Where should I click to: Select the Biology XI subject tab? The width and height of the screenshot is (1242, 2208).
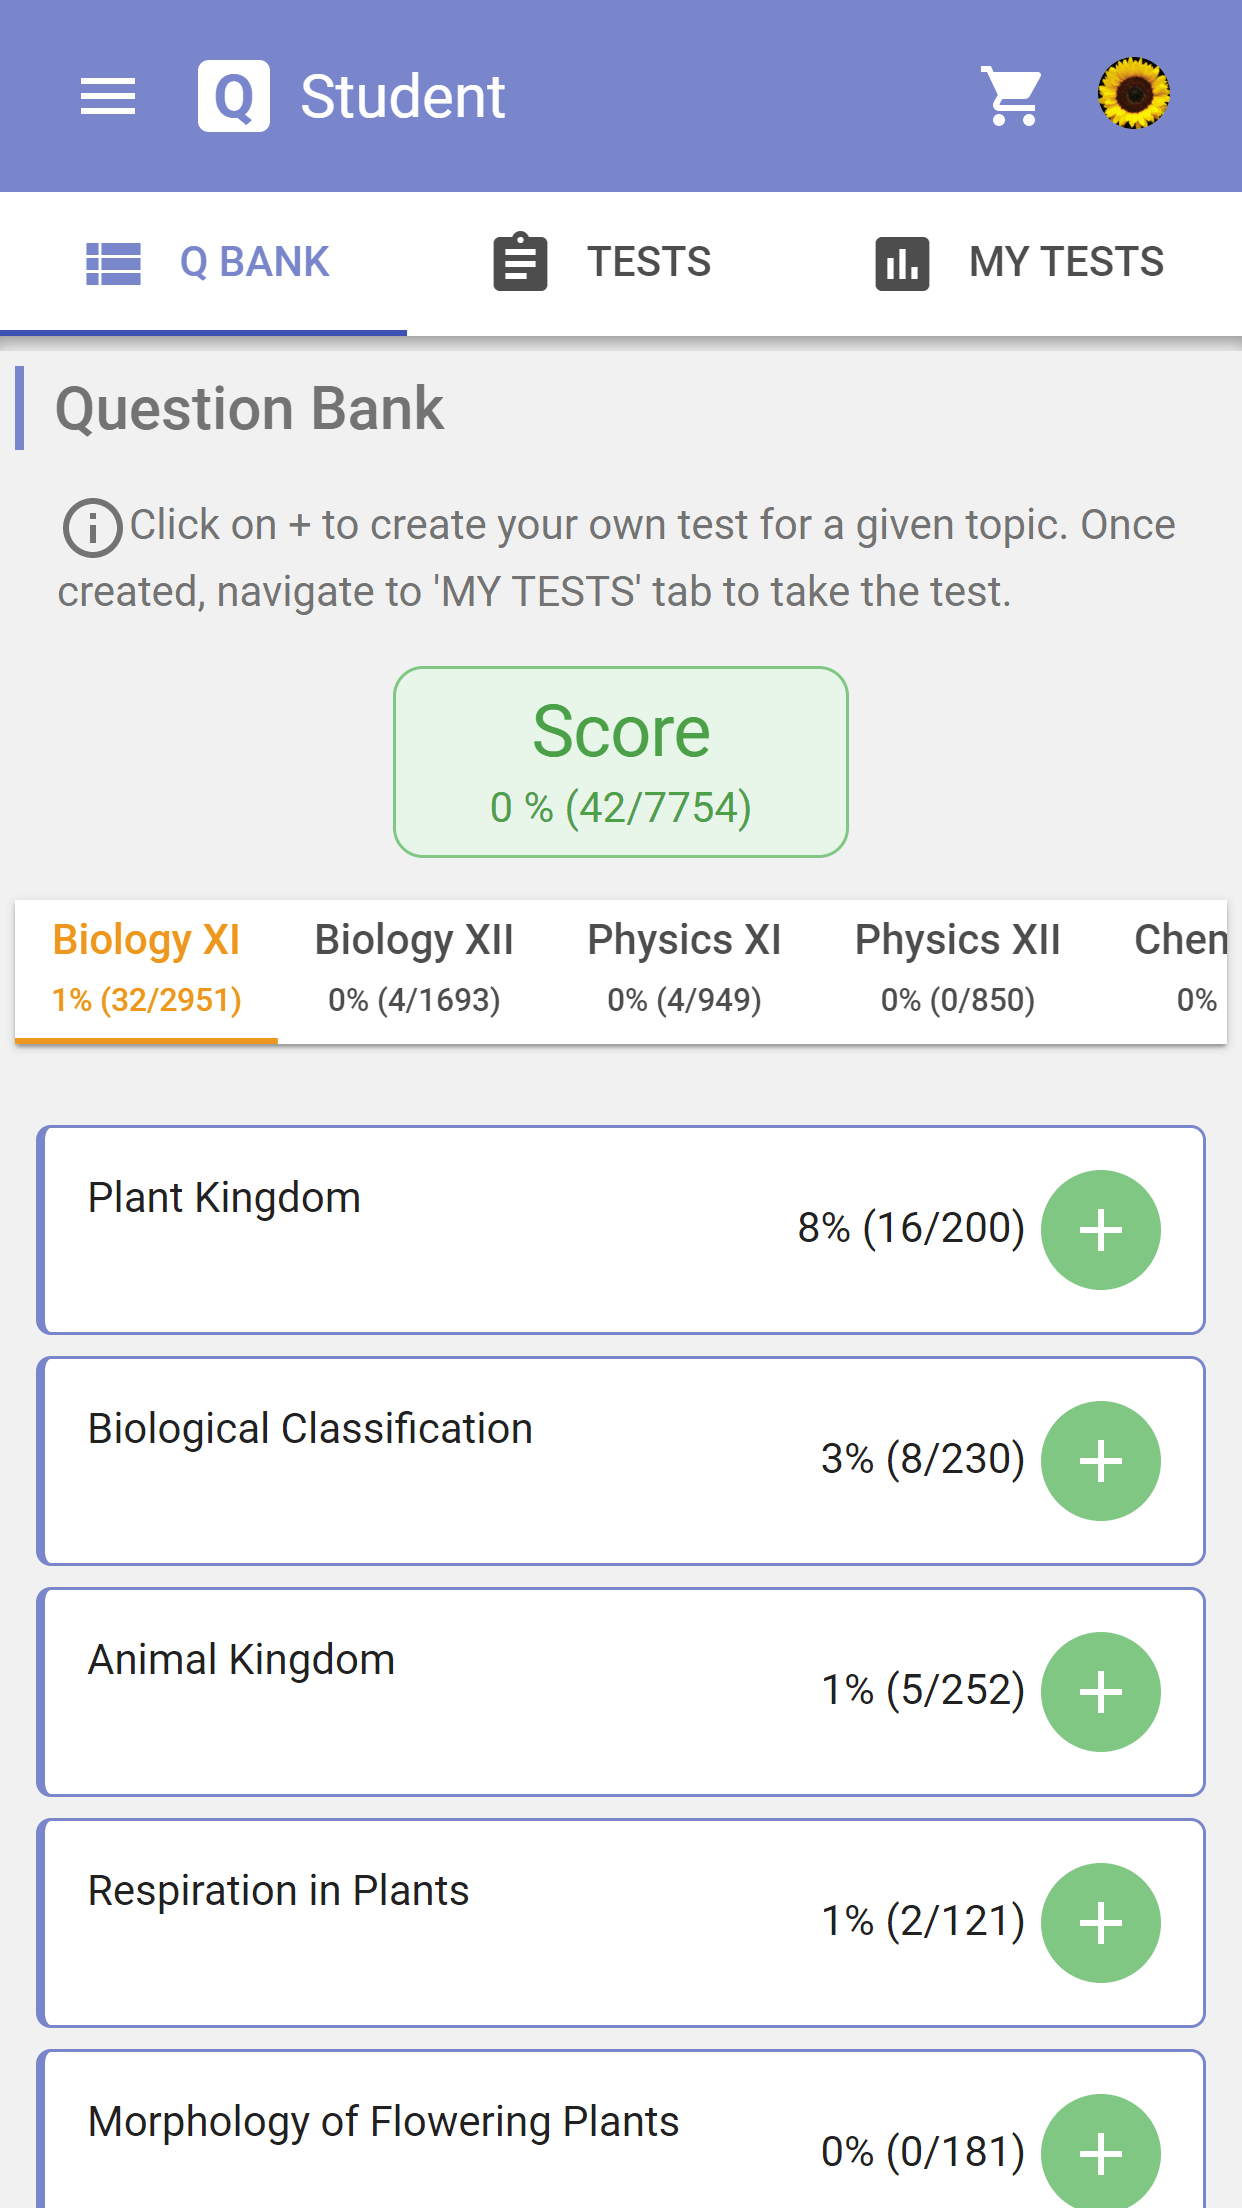(x=147, y=970)
